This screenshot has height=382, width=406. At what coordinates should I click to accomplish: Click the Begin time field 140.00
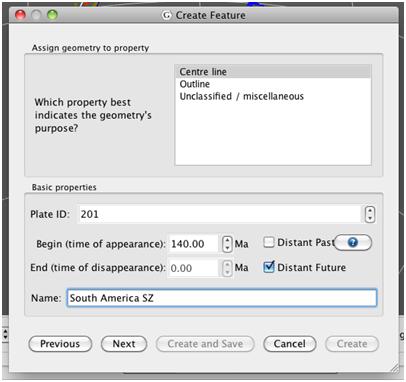[194, 244]
